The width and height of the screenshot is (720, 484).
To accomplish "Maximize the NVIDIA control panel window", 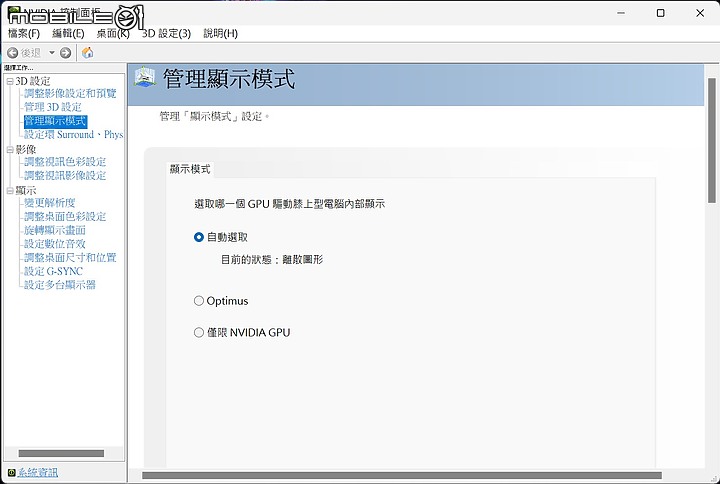I will (x=660, y=13).
